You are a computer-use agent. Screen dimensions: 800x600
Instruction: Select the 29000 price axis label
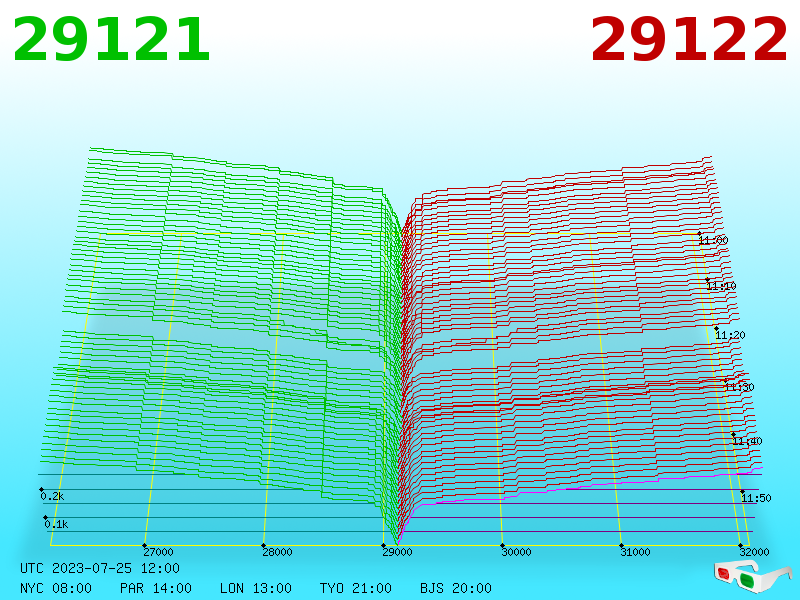[397, 552]
